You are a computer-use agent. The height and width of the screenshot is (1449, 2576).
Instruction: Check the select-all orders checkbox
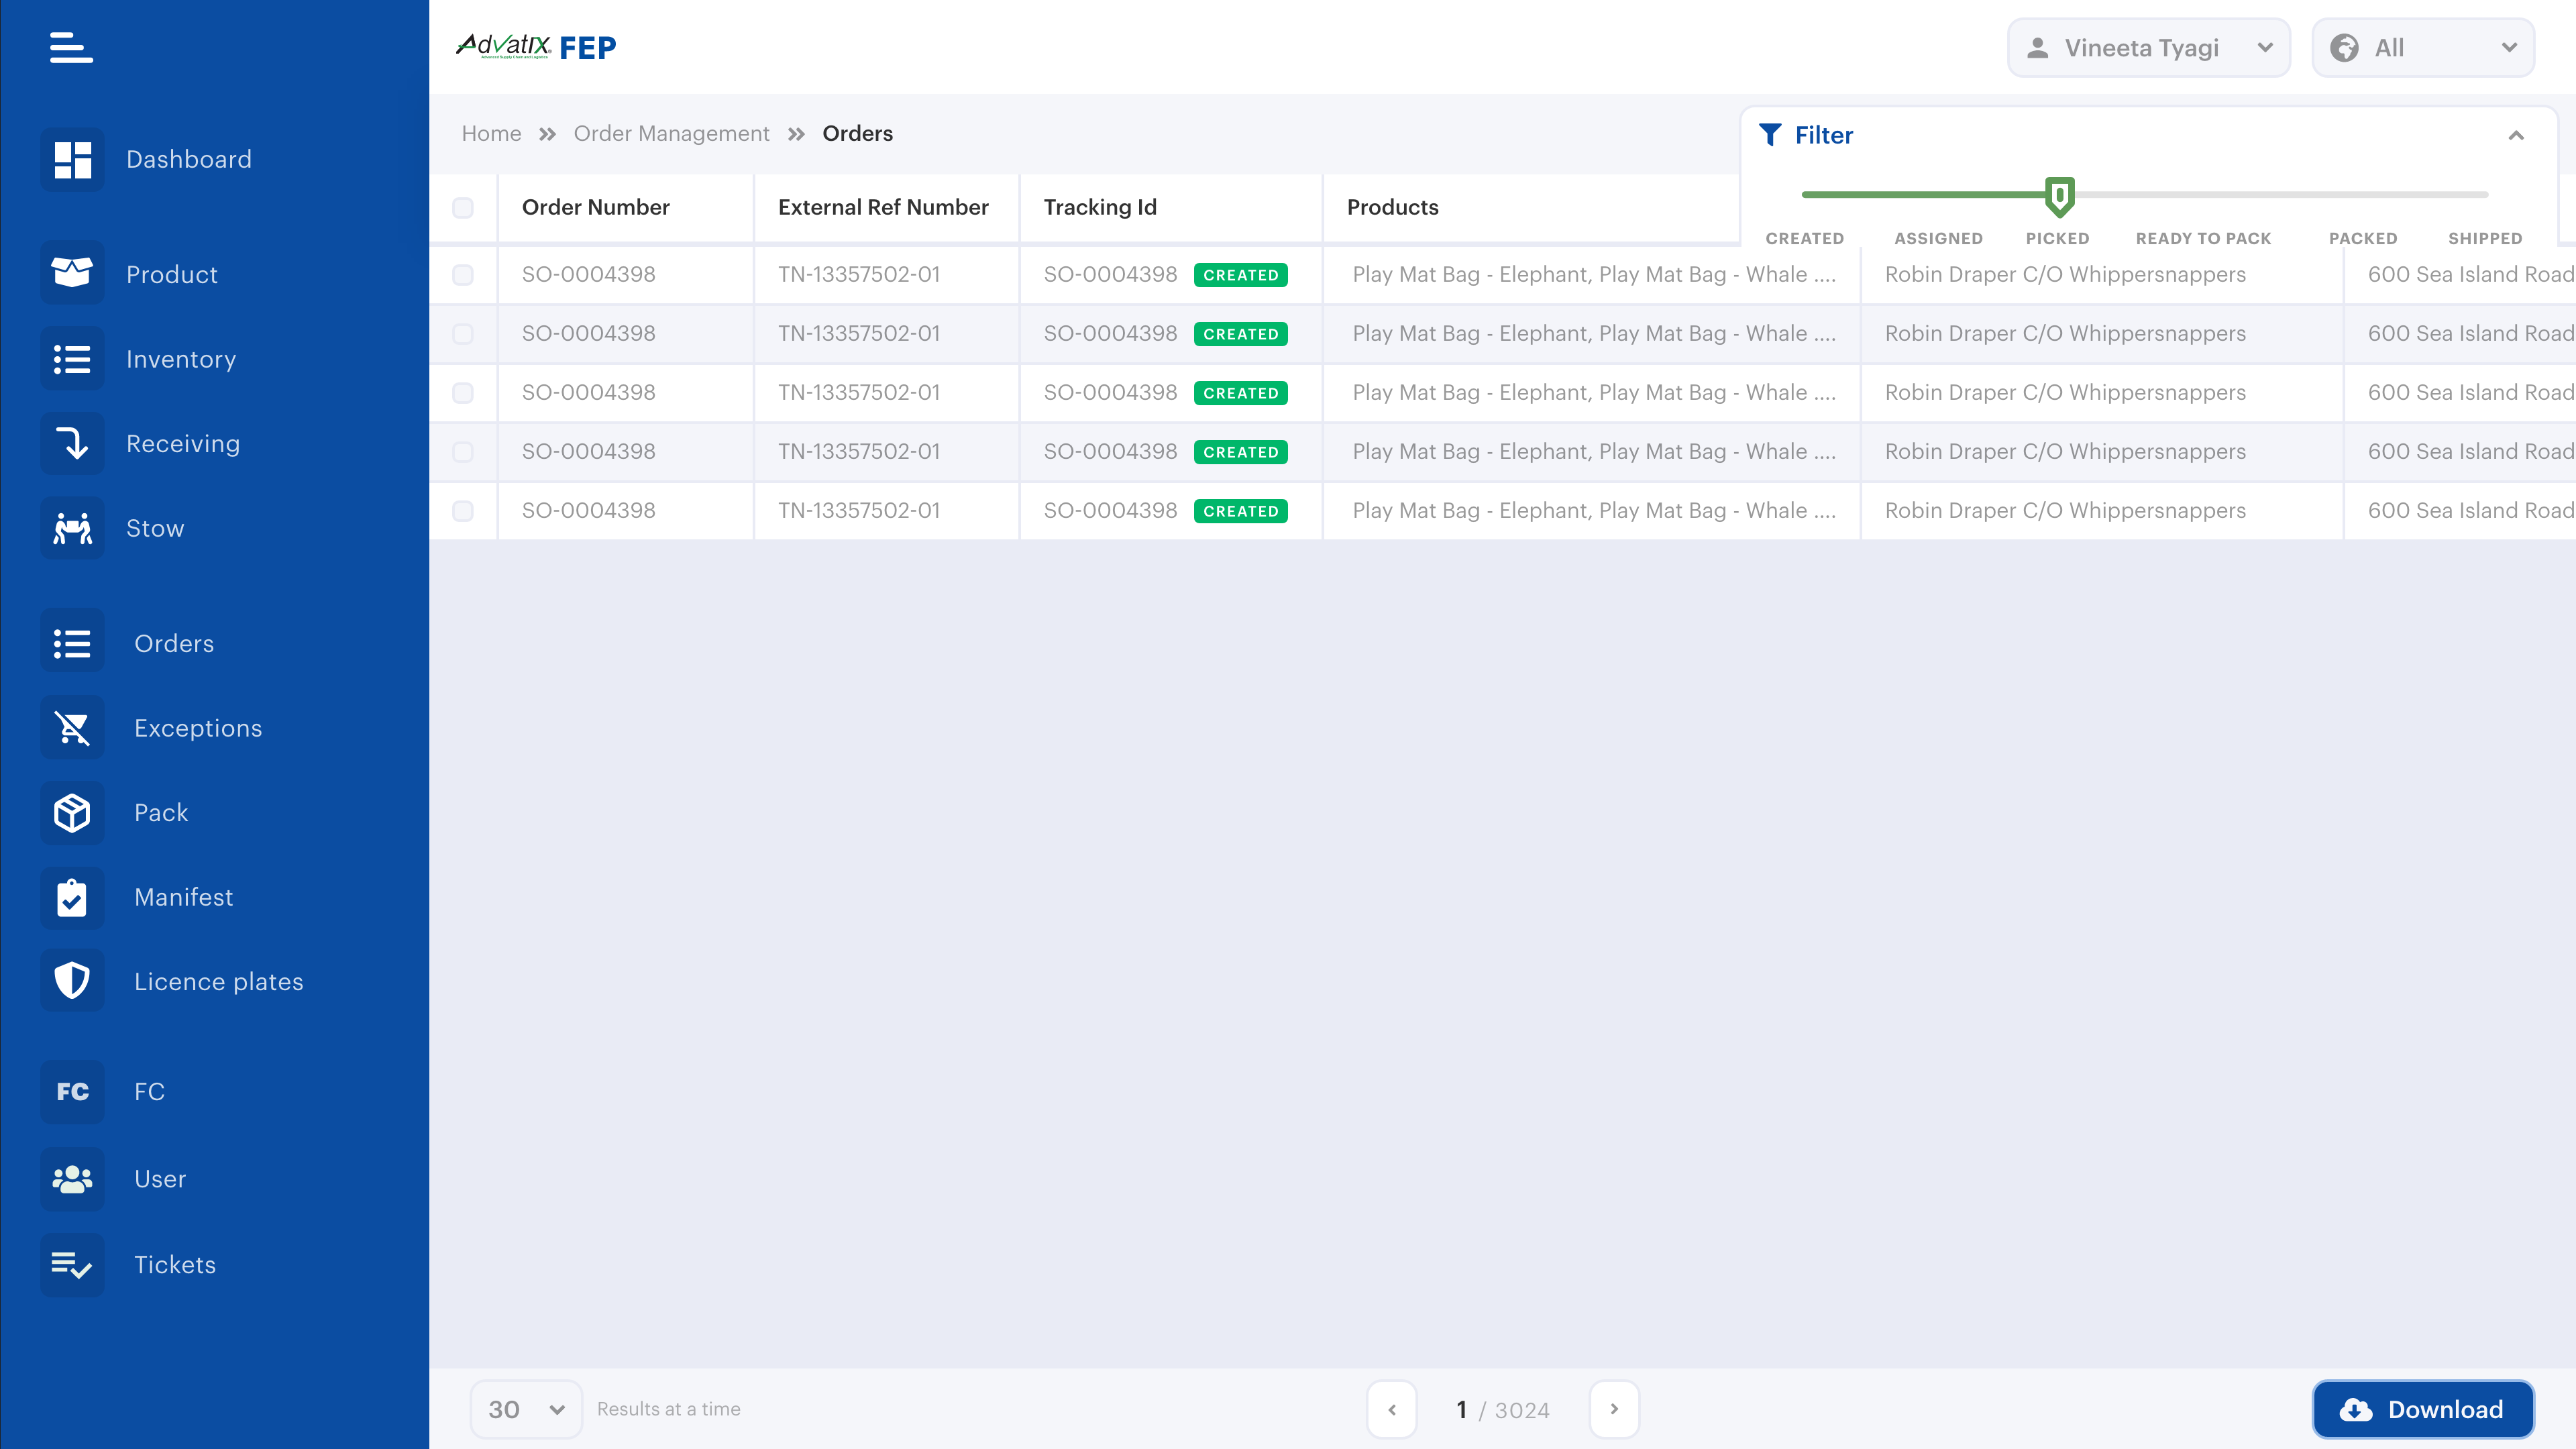[x=463, y=207]
